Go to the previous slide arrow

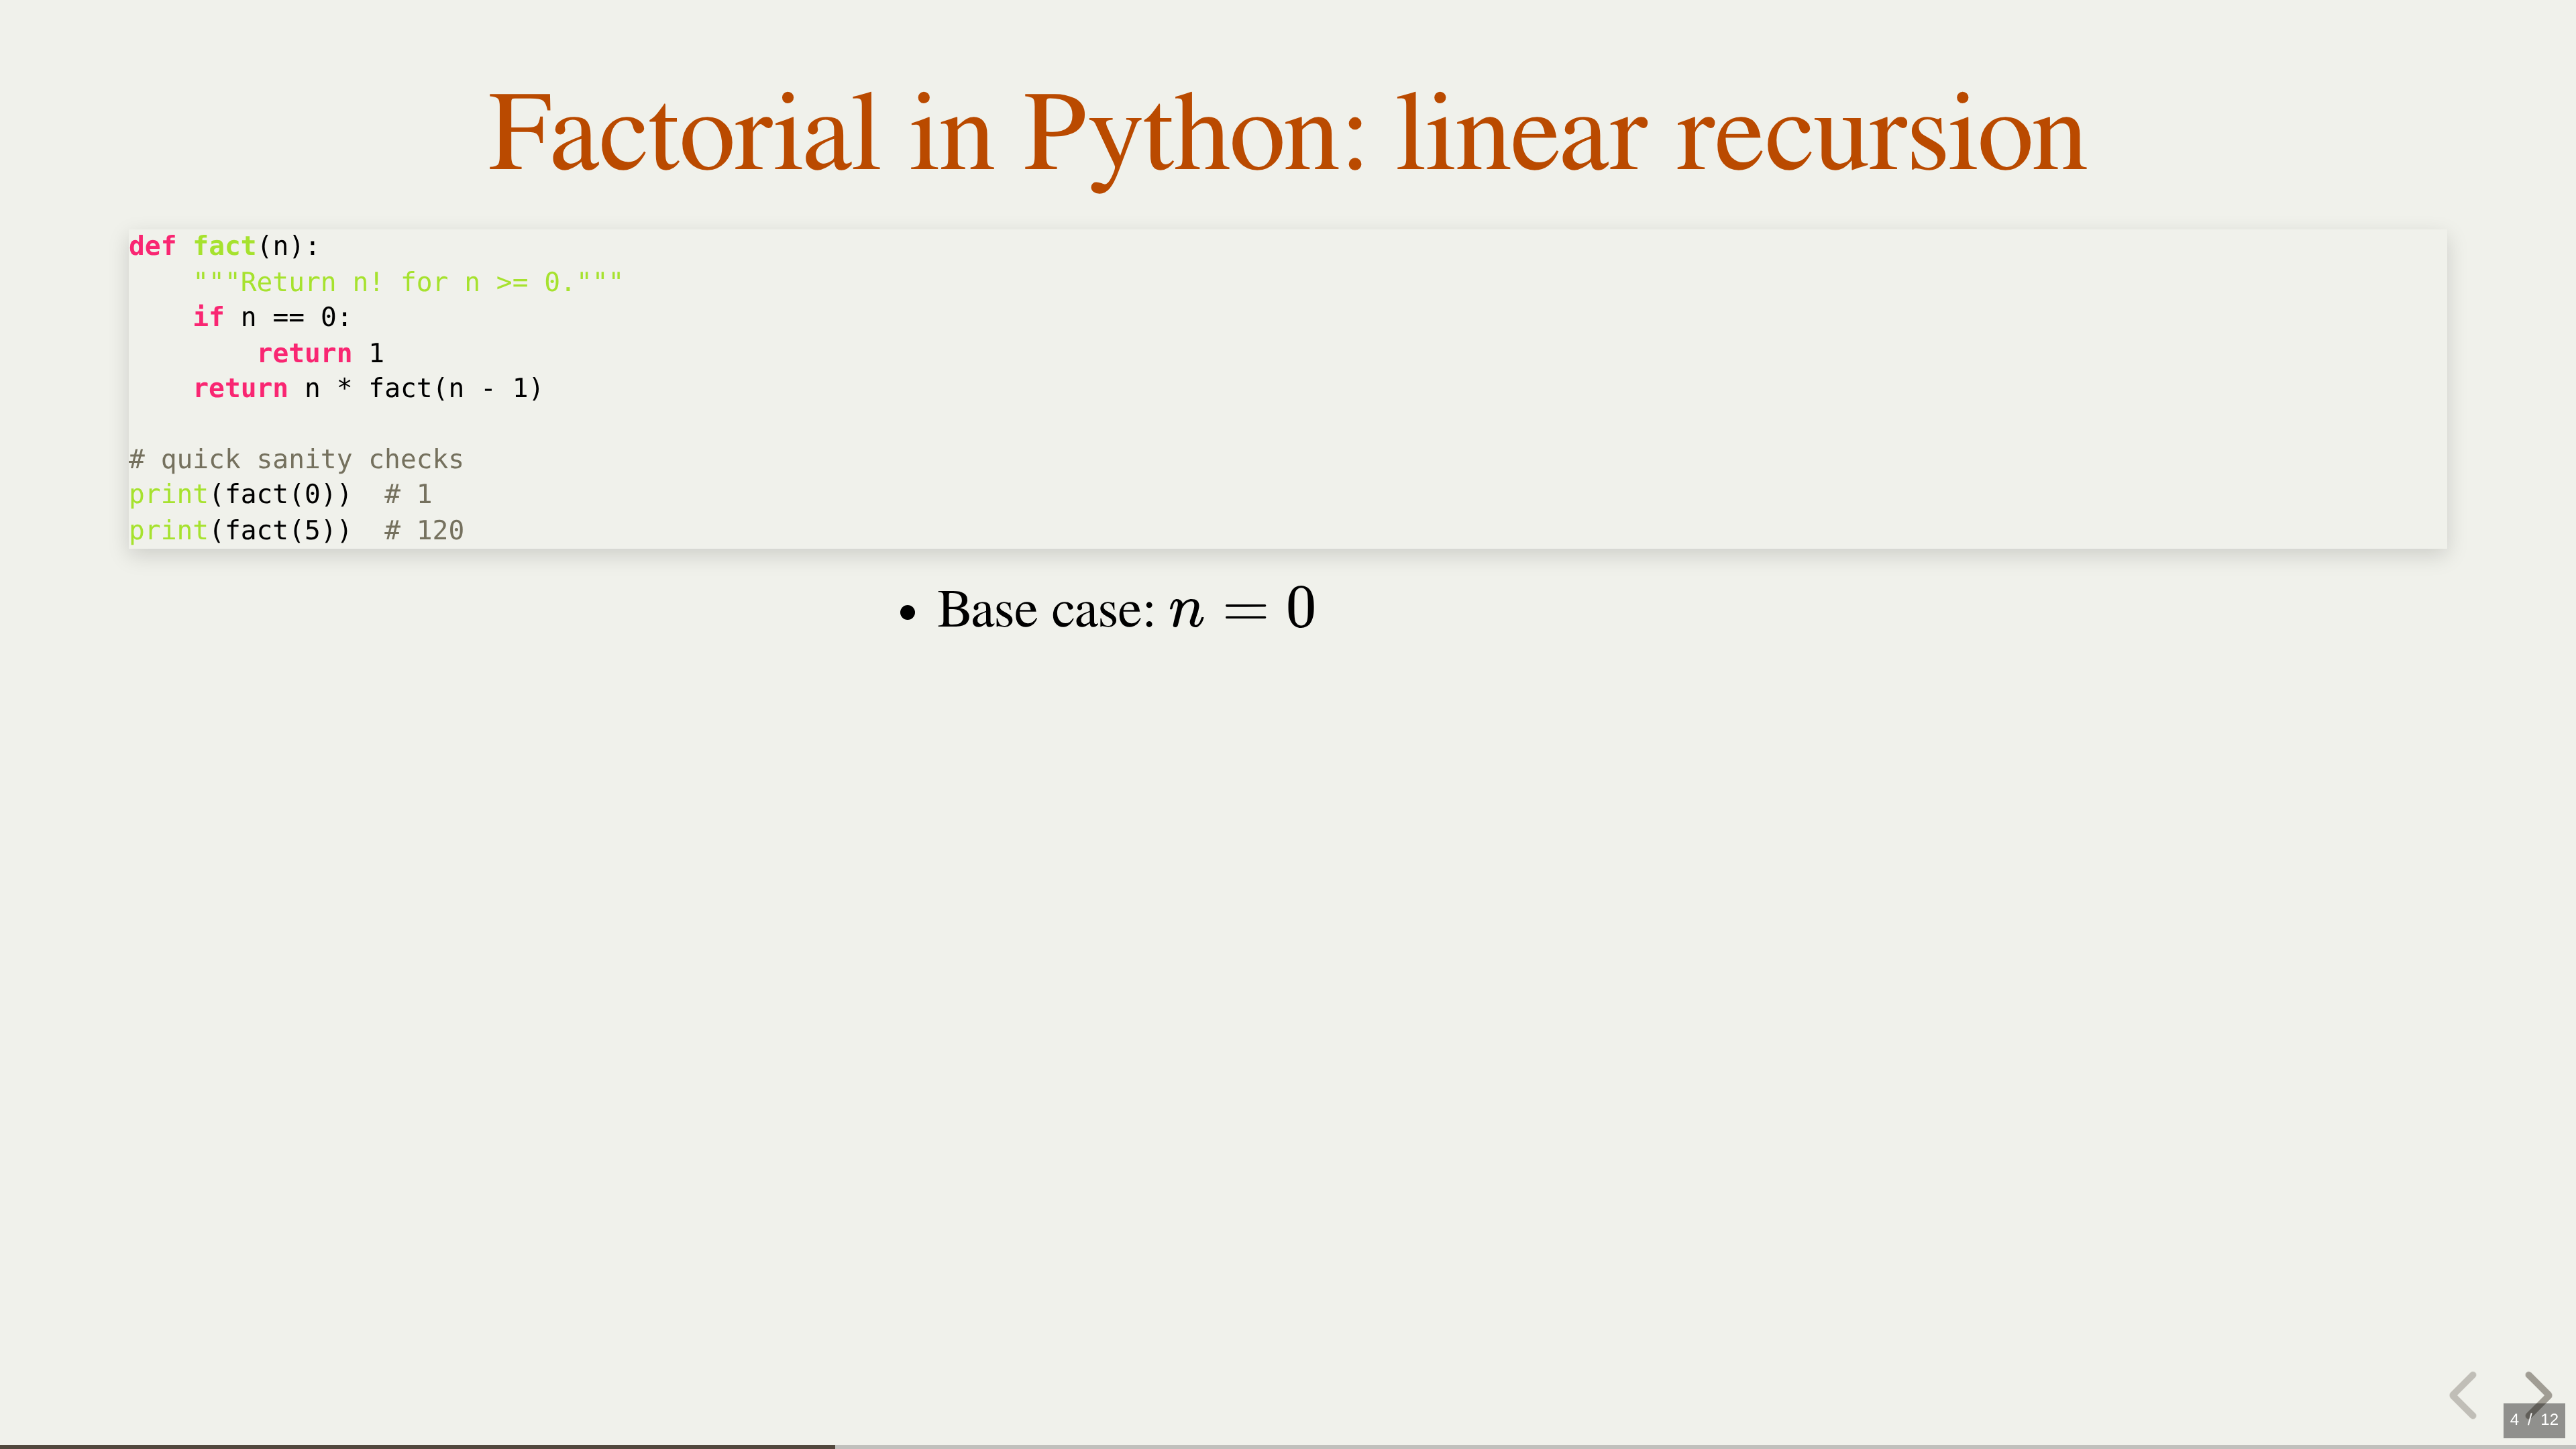click(2464, 1394)
